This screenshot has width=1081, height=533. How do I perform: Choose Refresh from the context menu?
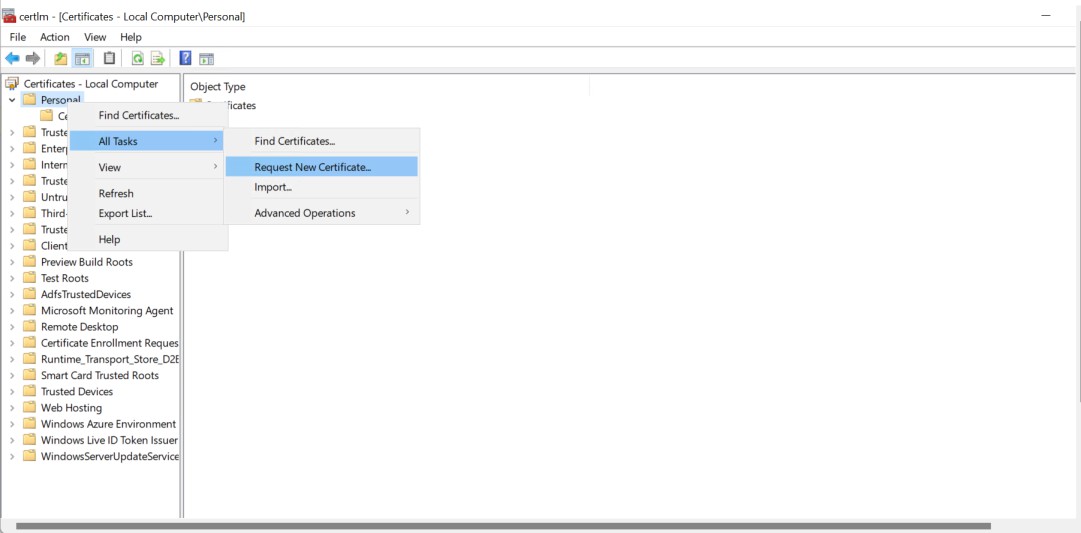(148, 193)
